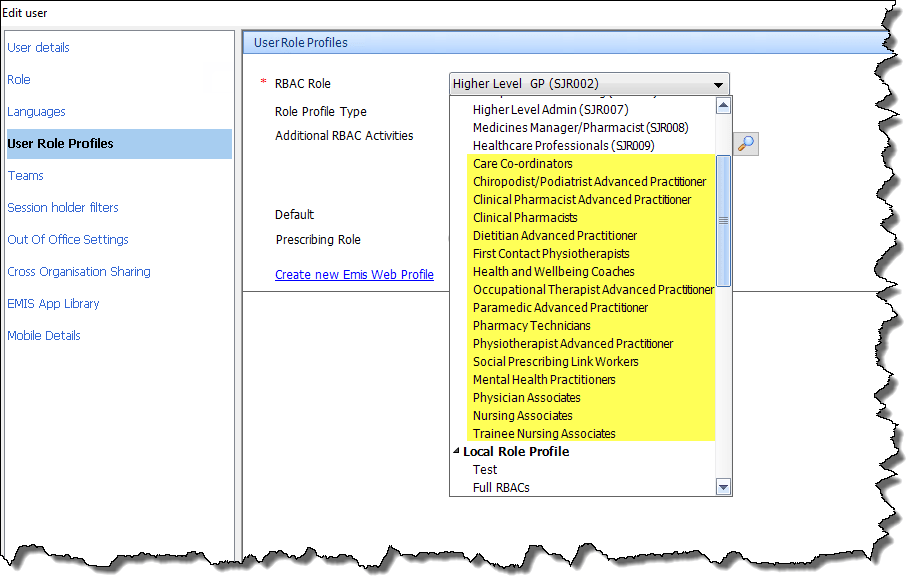Open Session holder filters
Image resolution: width=909 pixels, height=581 pixels.
coord(63,208)
